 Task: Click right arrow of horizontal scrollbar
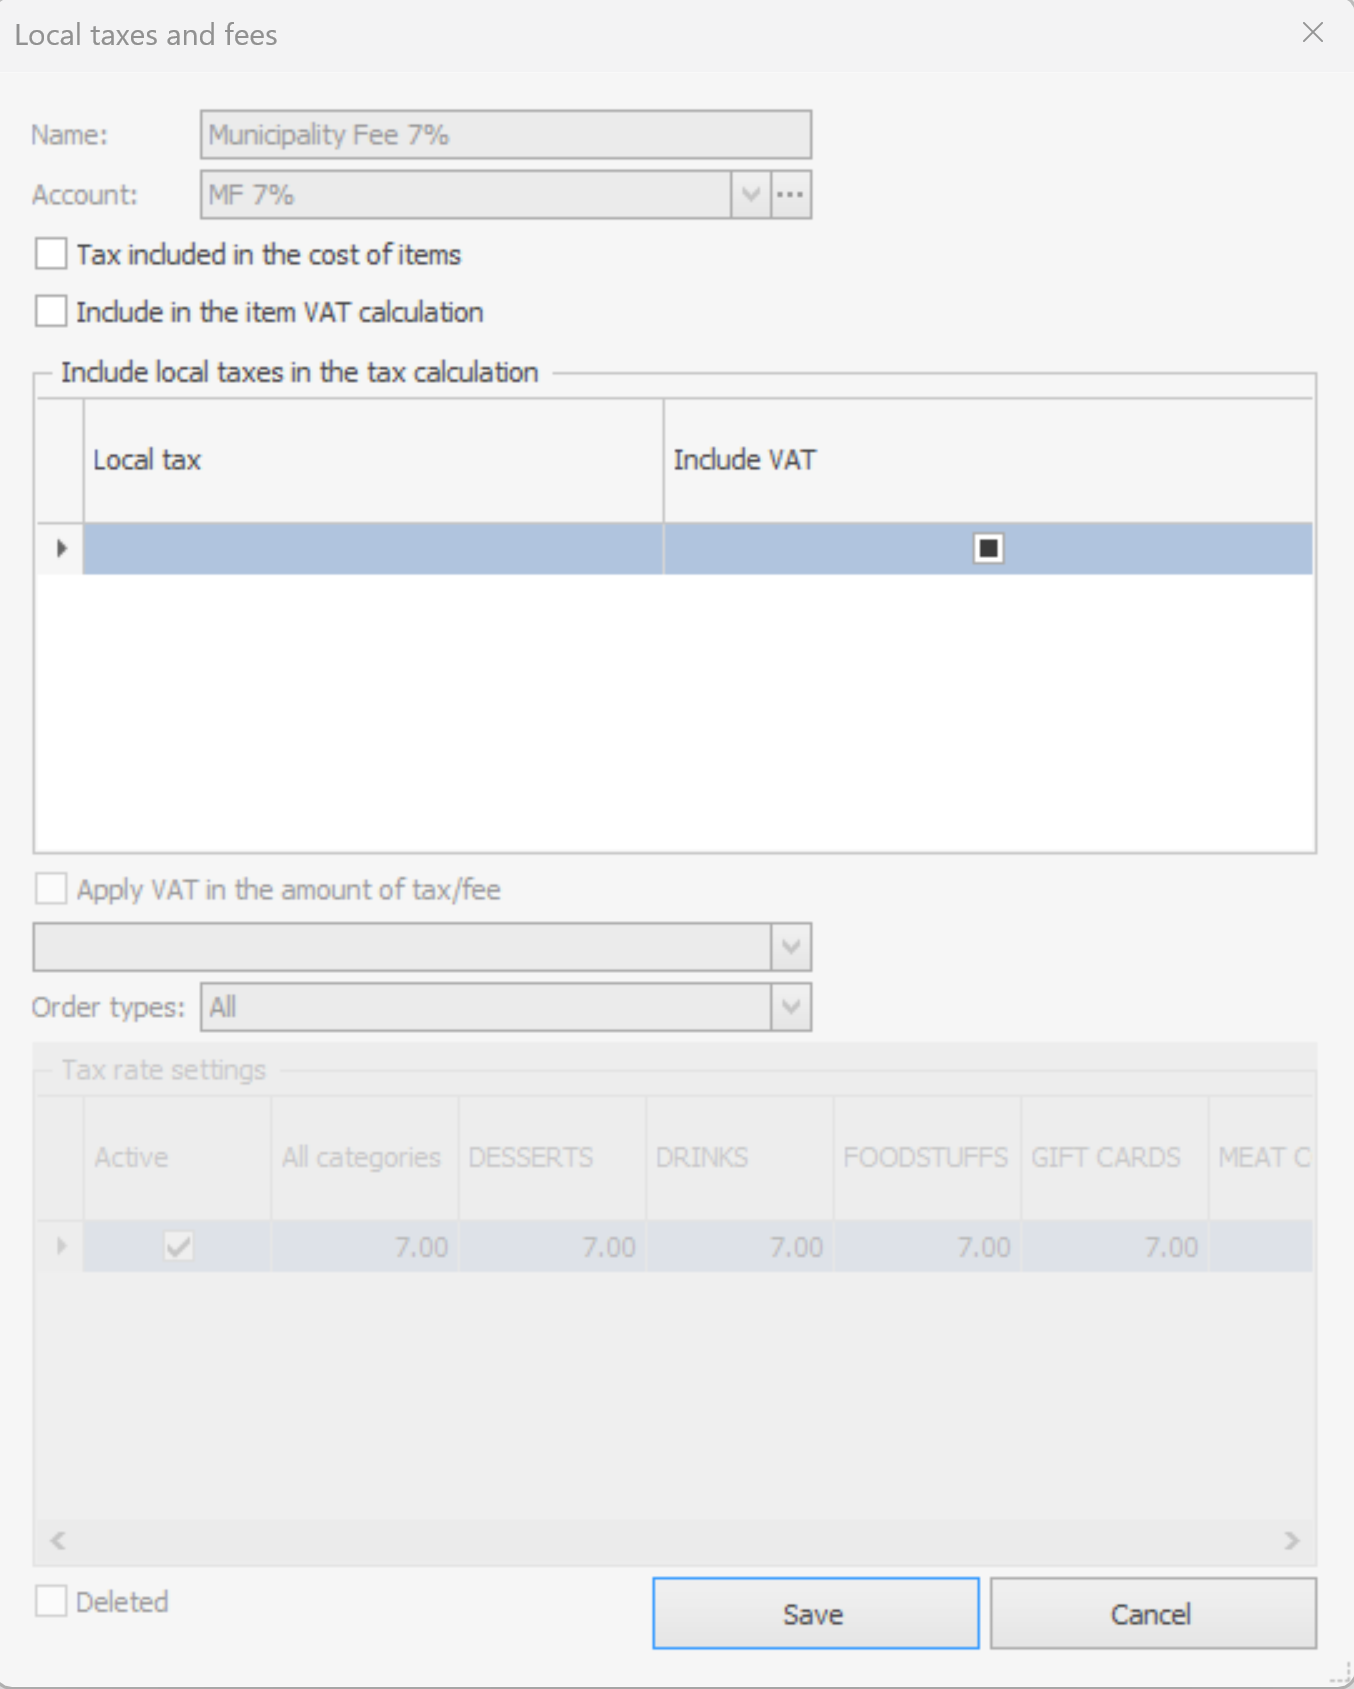coord(1292,1540)
